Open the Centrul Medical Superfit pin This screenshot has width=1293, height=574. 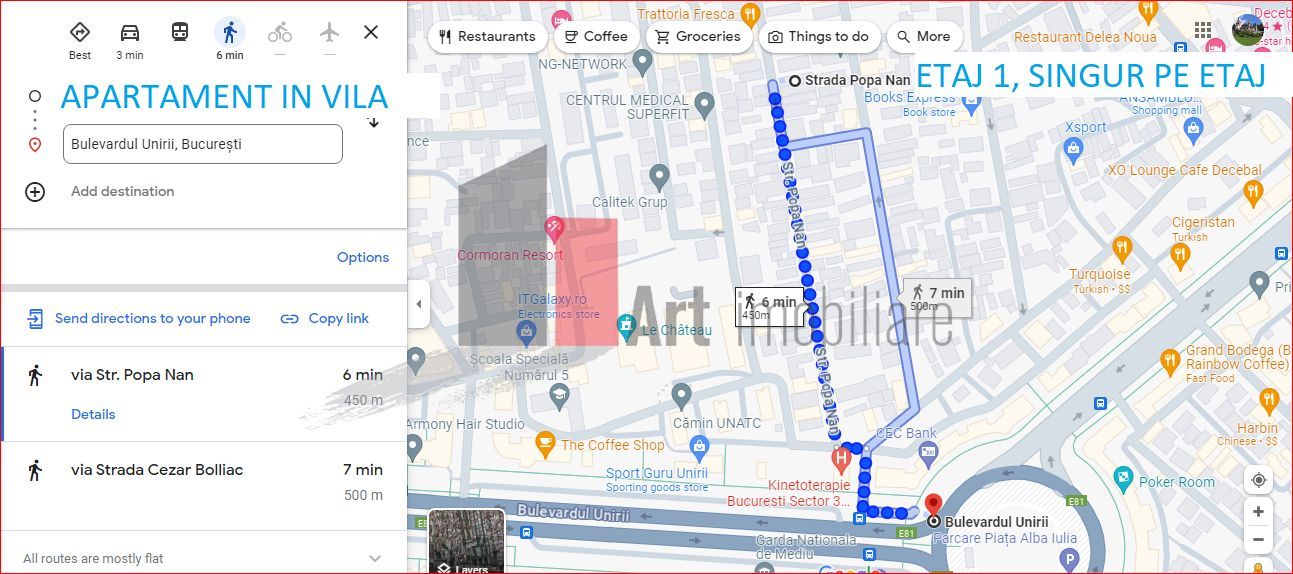[705, 105]
